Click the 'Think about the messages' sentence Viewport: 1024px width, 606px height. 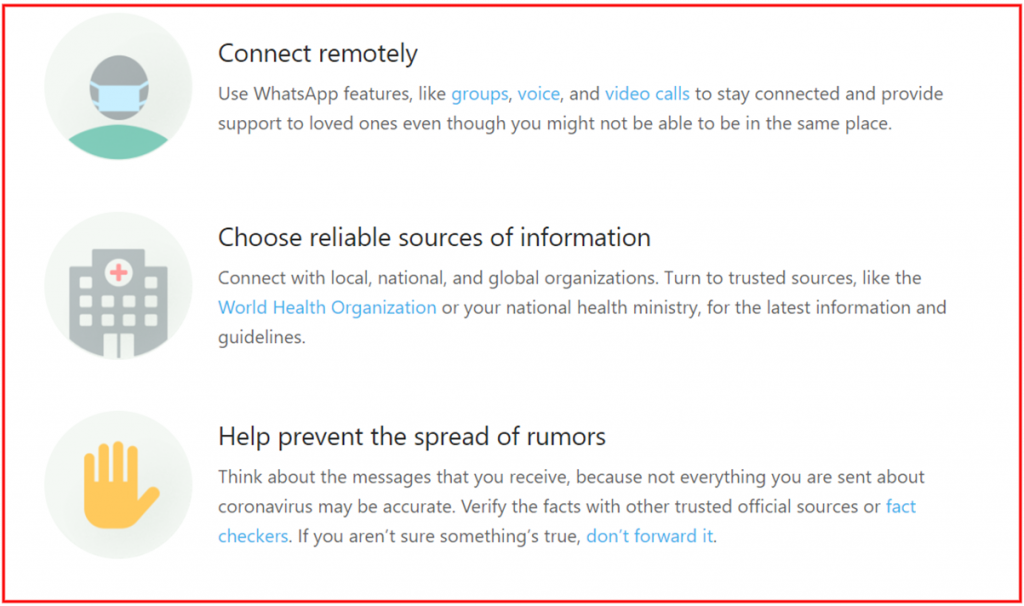pyautogui.click(x=571, y=492)
